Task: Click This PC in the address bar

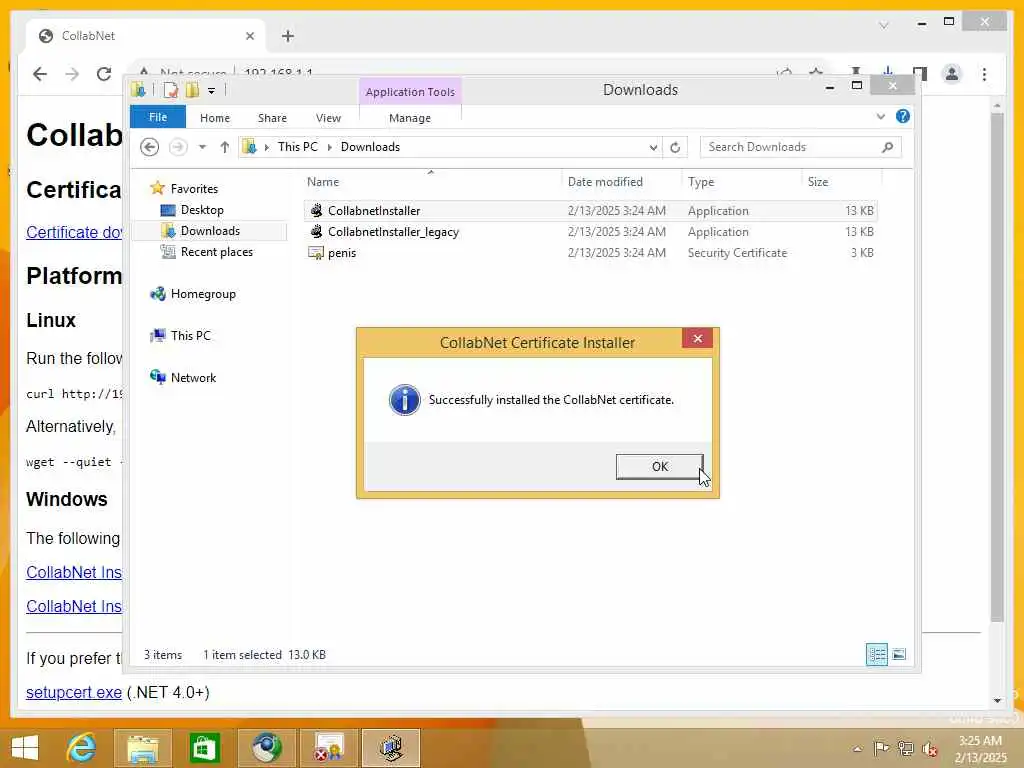Action: point(297,147)
